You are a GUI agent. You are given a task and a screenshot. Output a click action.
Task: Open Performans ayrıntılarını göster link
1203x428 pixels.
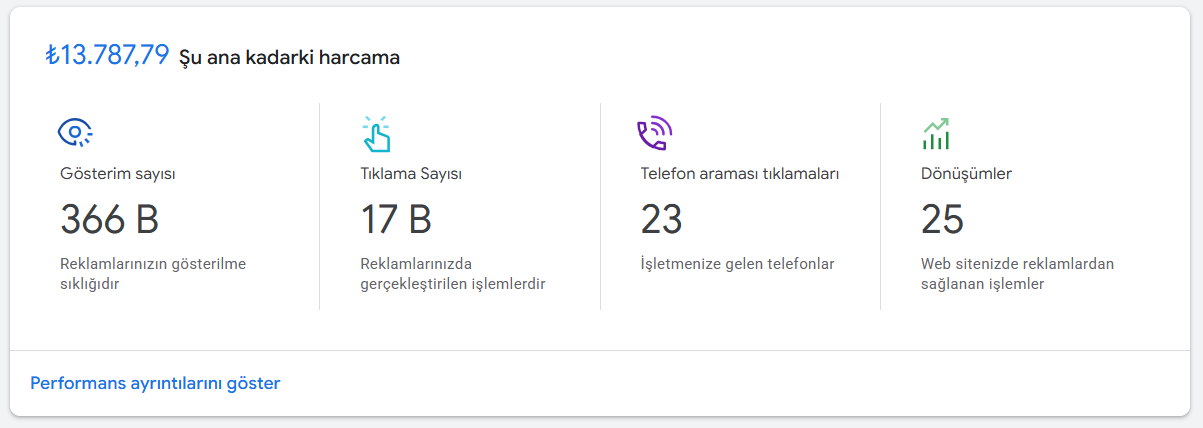point(155,383)
